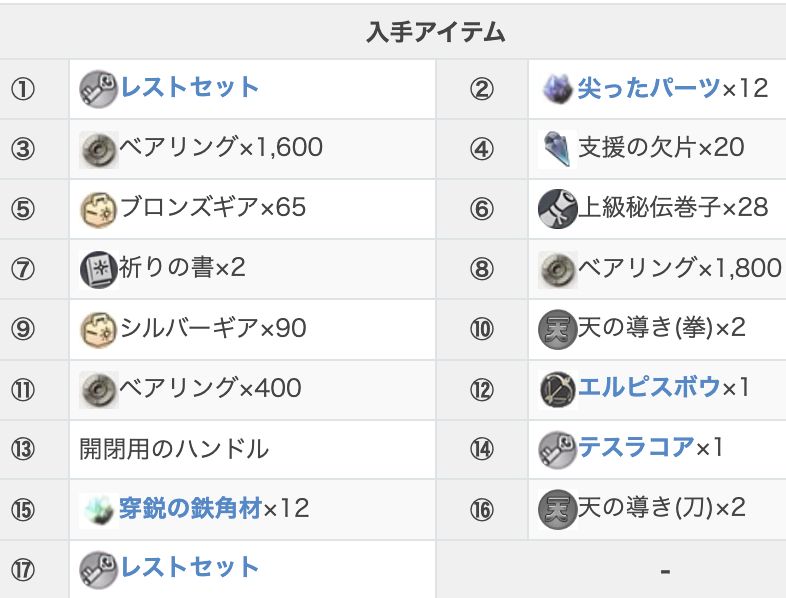Click the 開閉用のハンドル item text

174,448
